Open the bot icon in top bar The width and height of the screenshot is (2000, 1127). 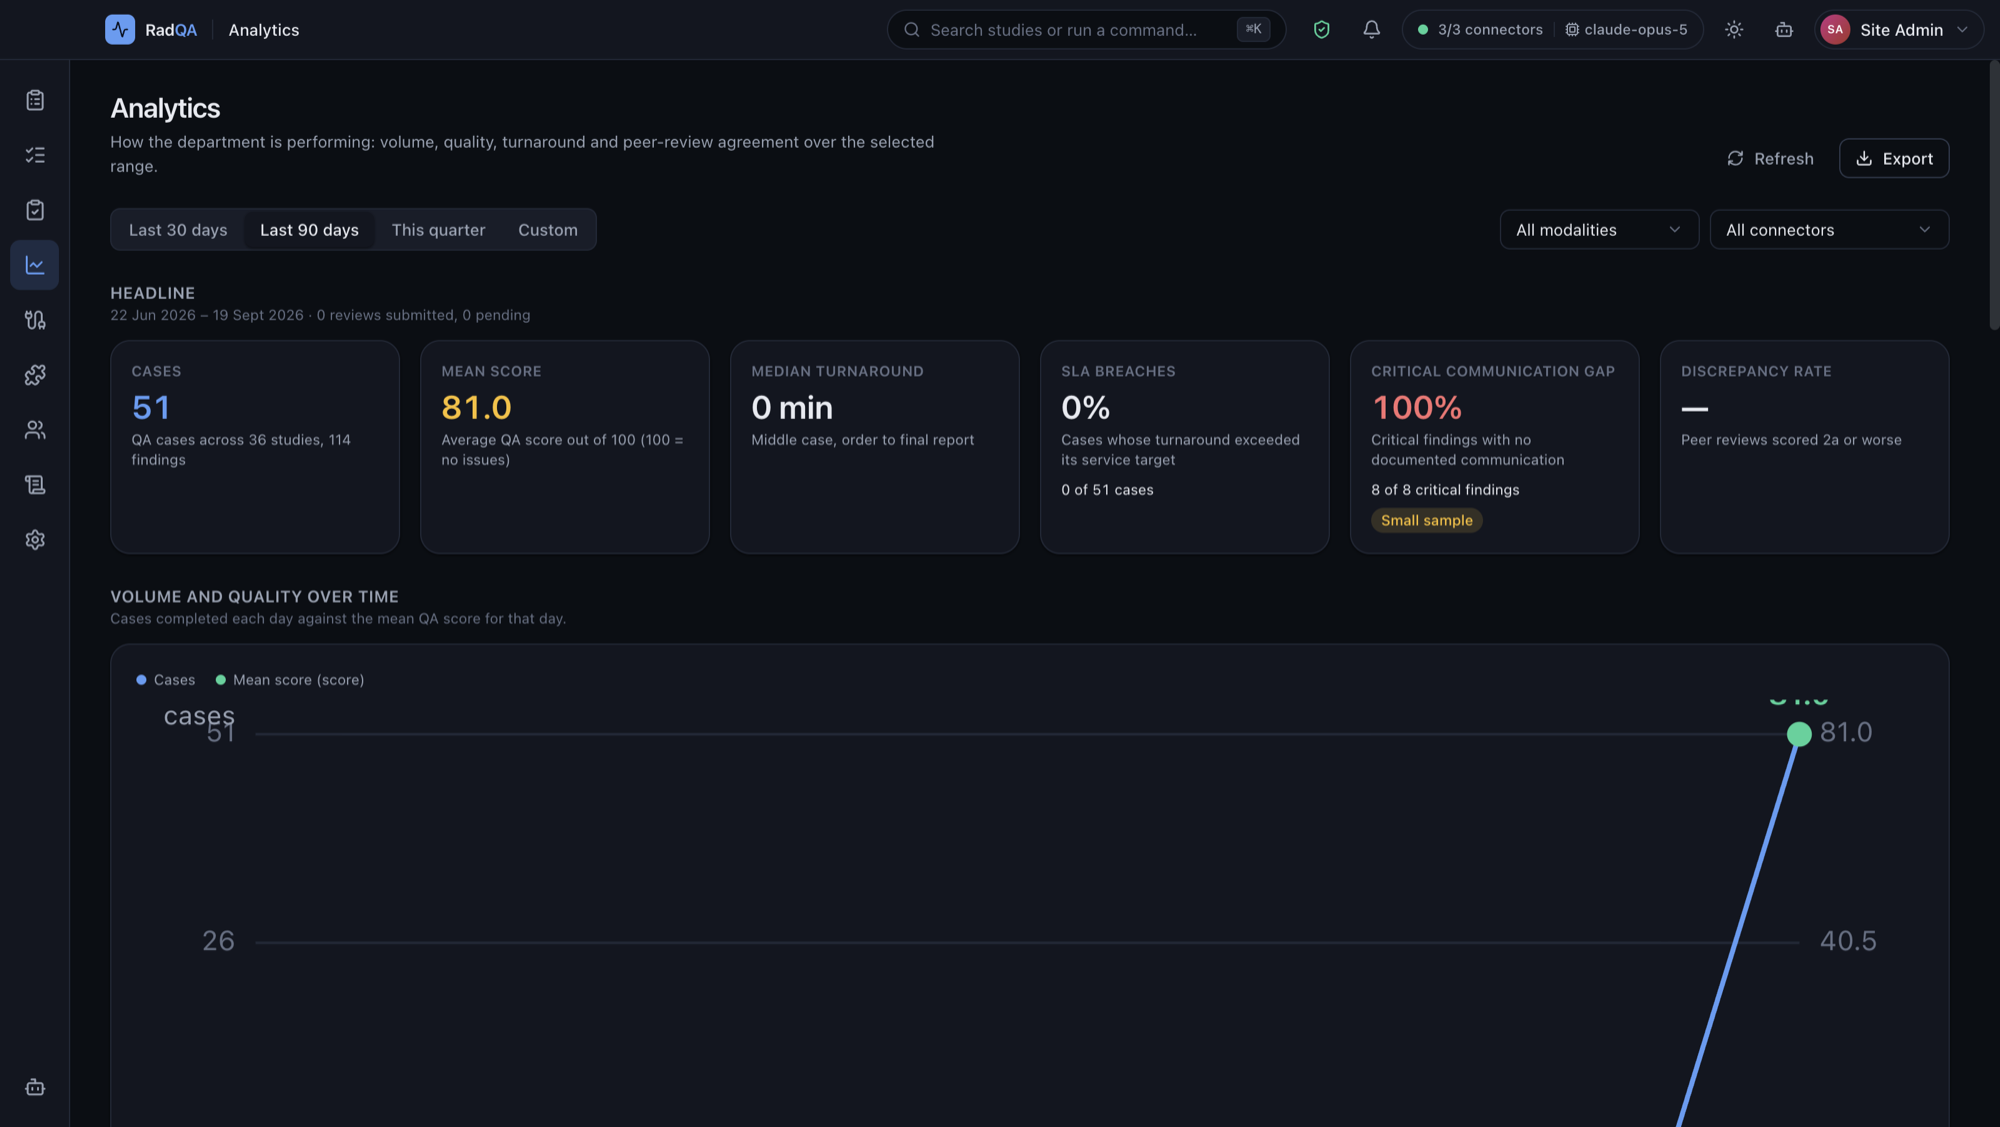(x=1784, y=30)
